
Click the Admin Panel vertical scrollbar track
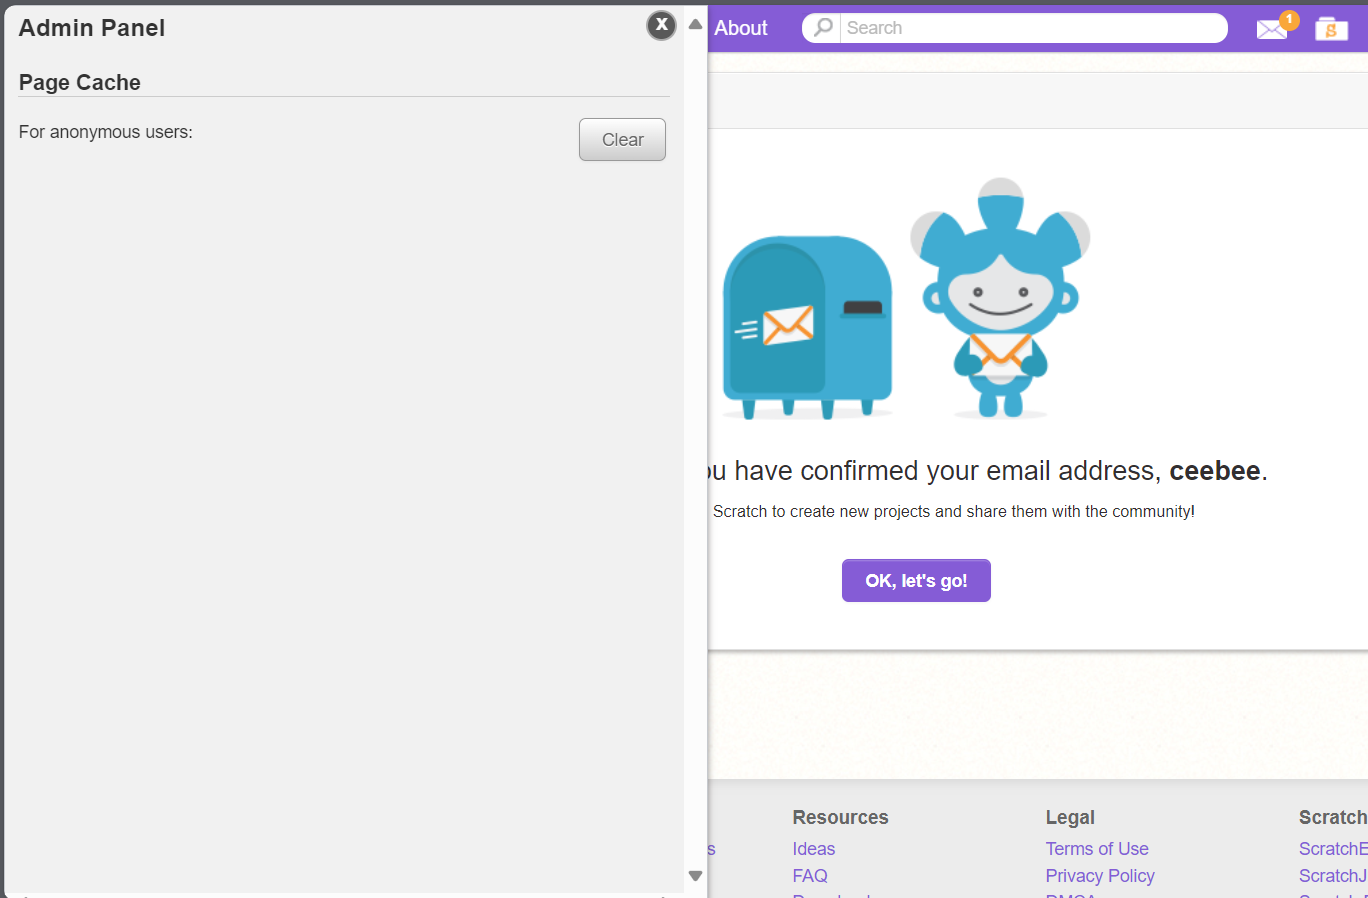click(x=696, y=450)
